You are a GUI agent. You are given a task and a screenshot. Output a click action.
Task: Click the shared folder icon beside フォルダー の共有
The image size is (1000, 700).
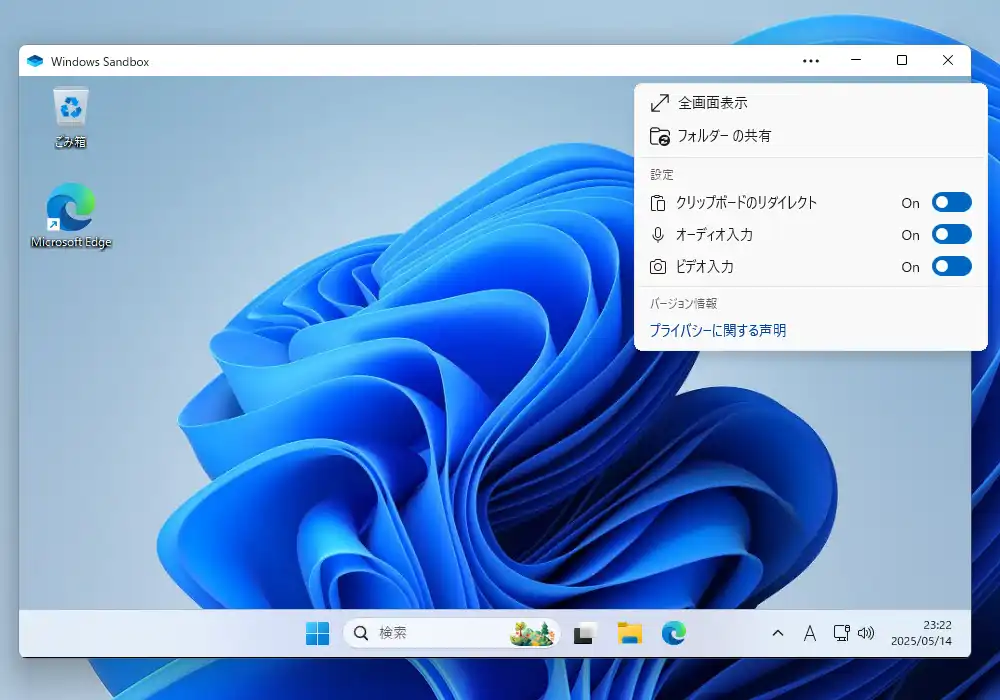click(659, 136)
